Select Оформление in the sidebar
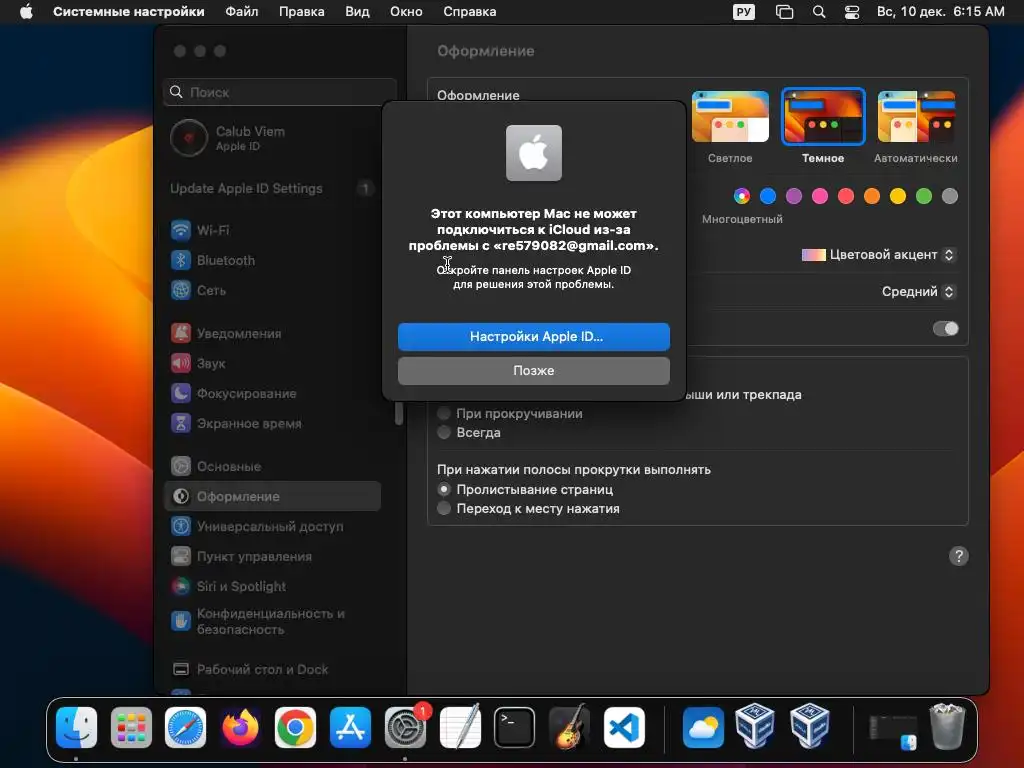The image size is (1024, 768). point(272,496)
